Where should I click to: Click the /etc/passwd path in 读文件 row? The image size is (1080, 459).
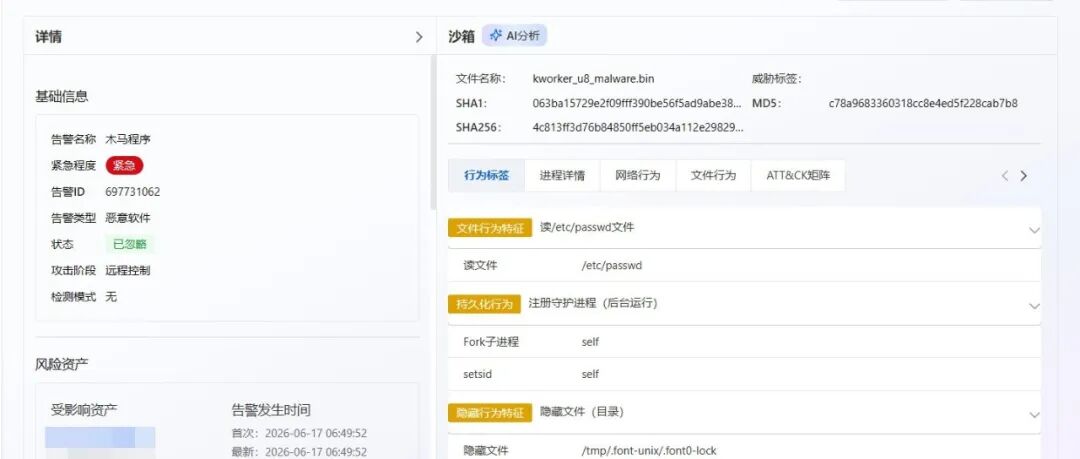pyautogui.click(x=612, y=265)
